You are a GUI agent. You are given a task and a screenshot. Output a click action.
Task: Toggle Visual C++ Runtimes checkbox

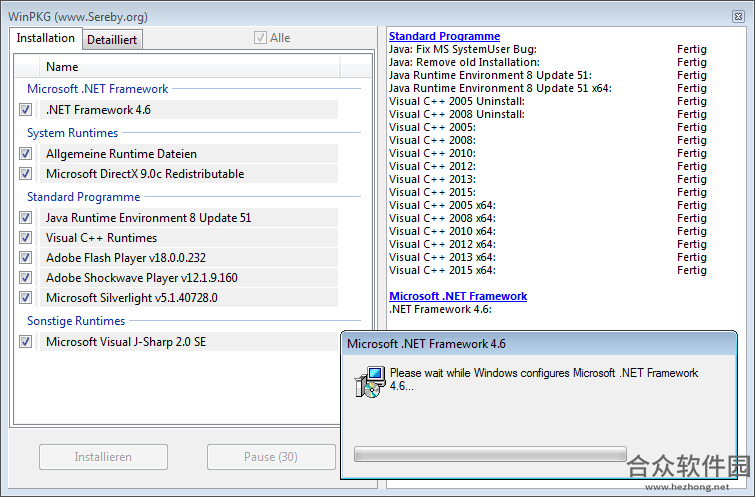[26, 238]
